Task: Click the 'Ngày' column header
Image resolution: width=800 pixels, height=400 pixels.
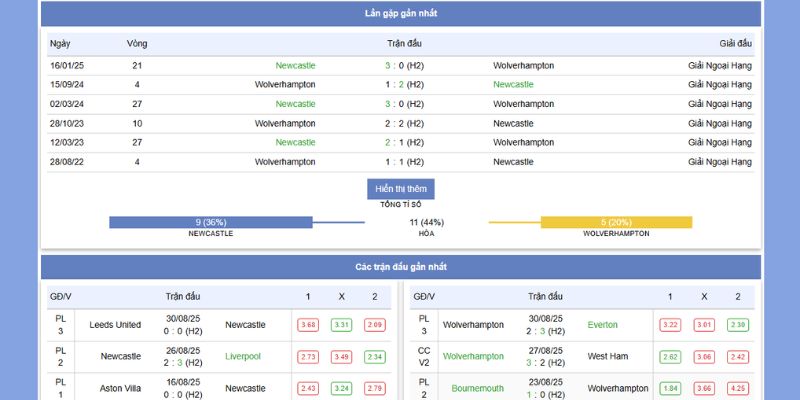Action: pos(60,44)
